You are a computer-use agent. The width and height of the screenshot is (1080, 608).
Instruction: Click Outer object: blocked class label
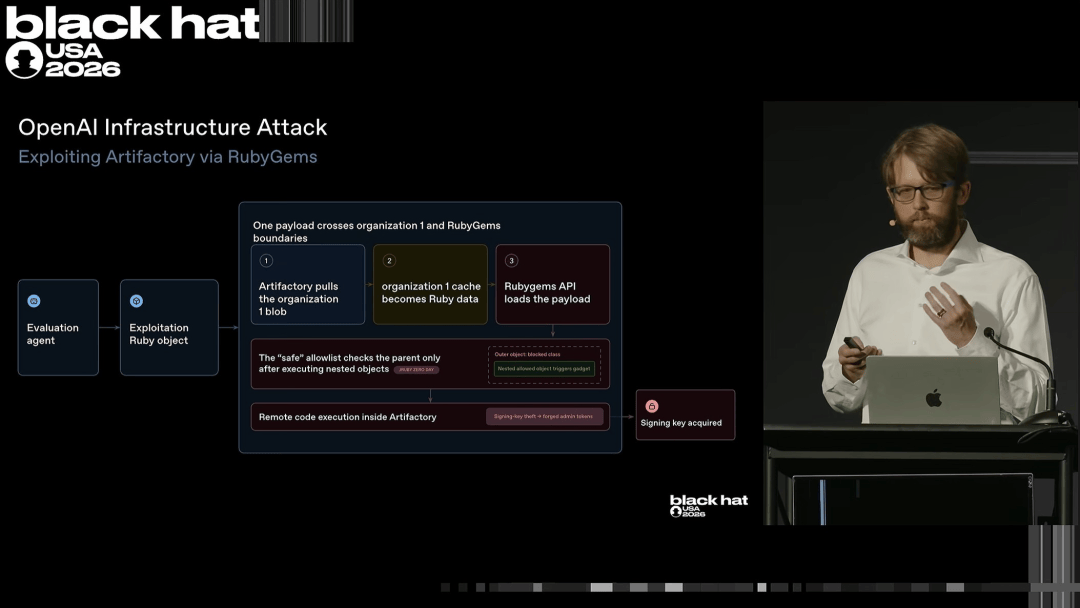pos(528,354)
